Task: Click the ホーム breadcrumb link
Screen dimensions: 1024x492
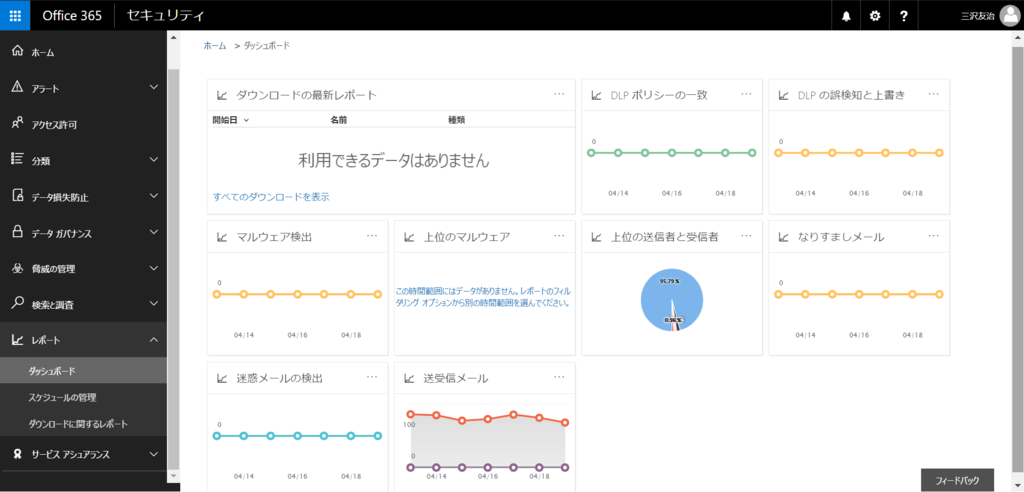Action: point(215,46)
